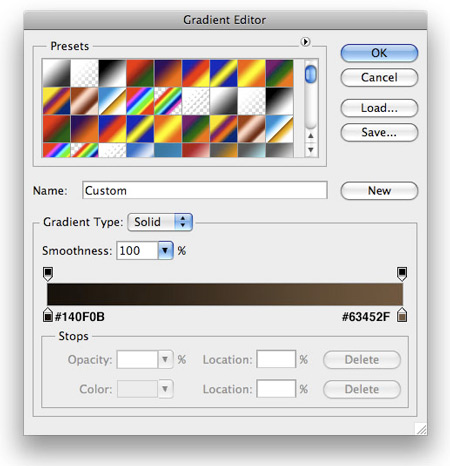Pick top-row blue-yellow-blue gradient preset
Screen dimensions: 450x466
[224, 73]
